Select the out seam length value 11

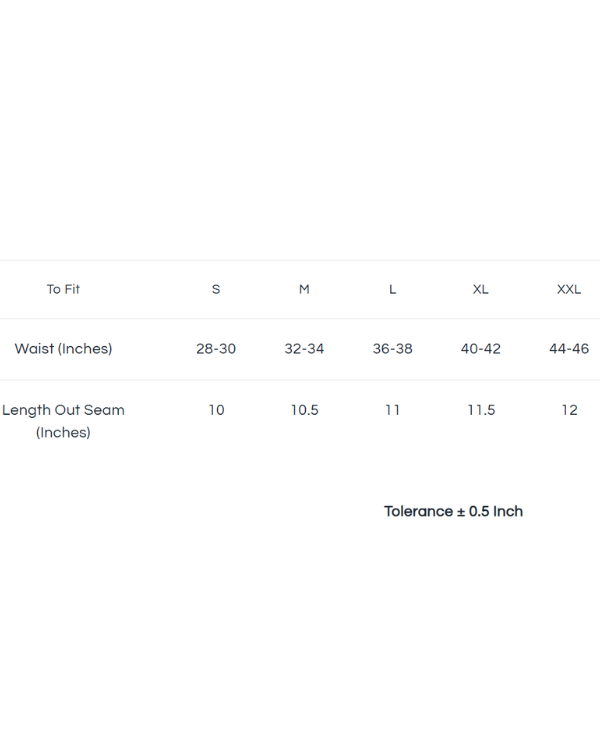click(x=392, y=410)
